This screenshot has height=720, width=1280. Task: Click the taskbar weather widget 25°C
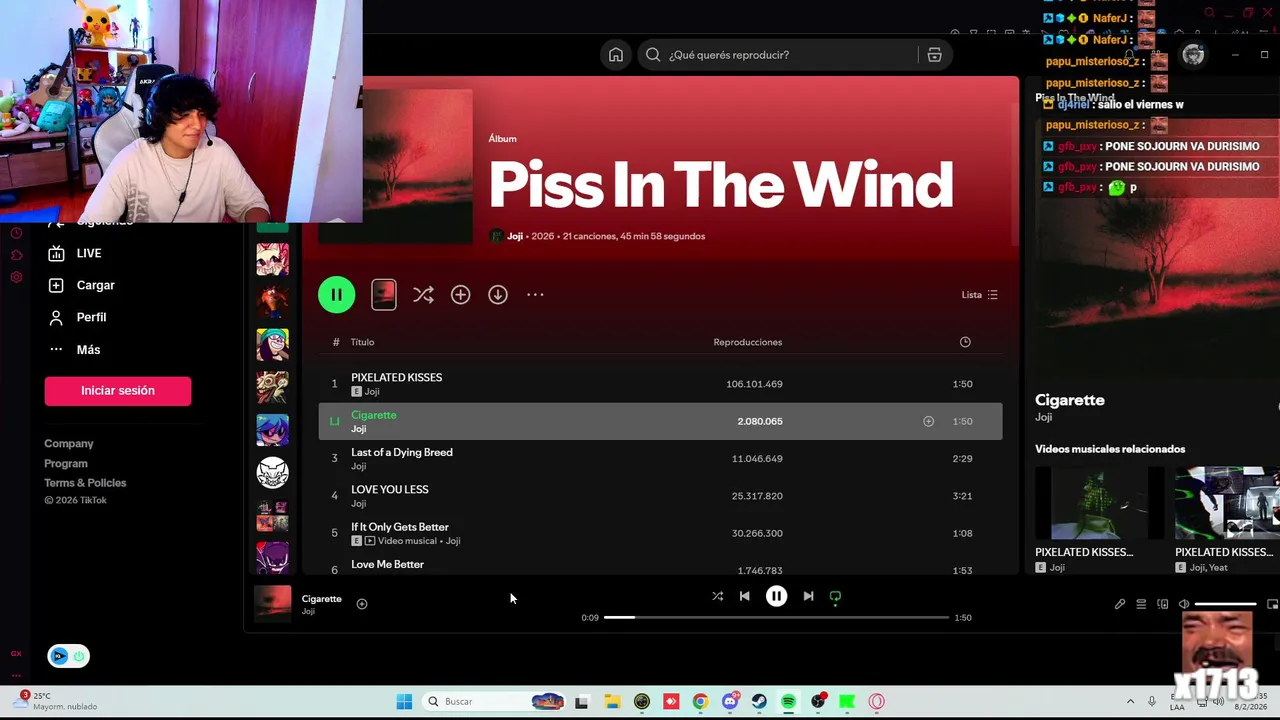58,701
